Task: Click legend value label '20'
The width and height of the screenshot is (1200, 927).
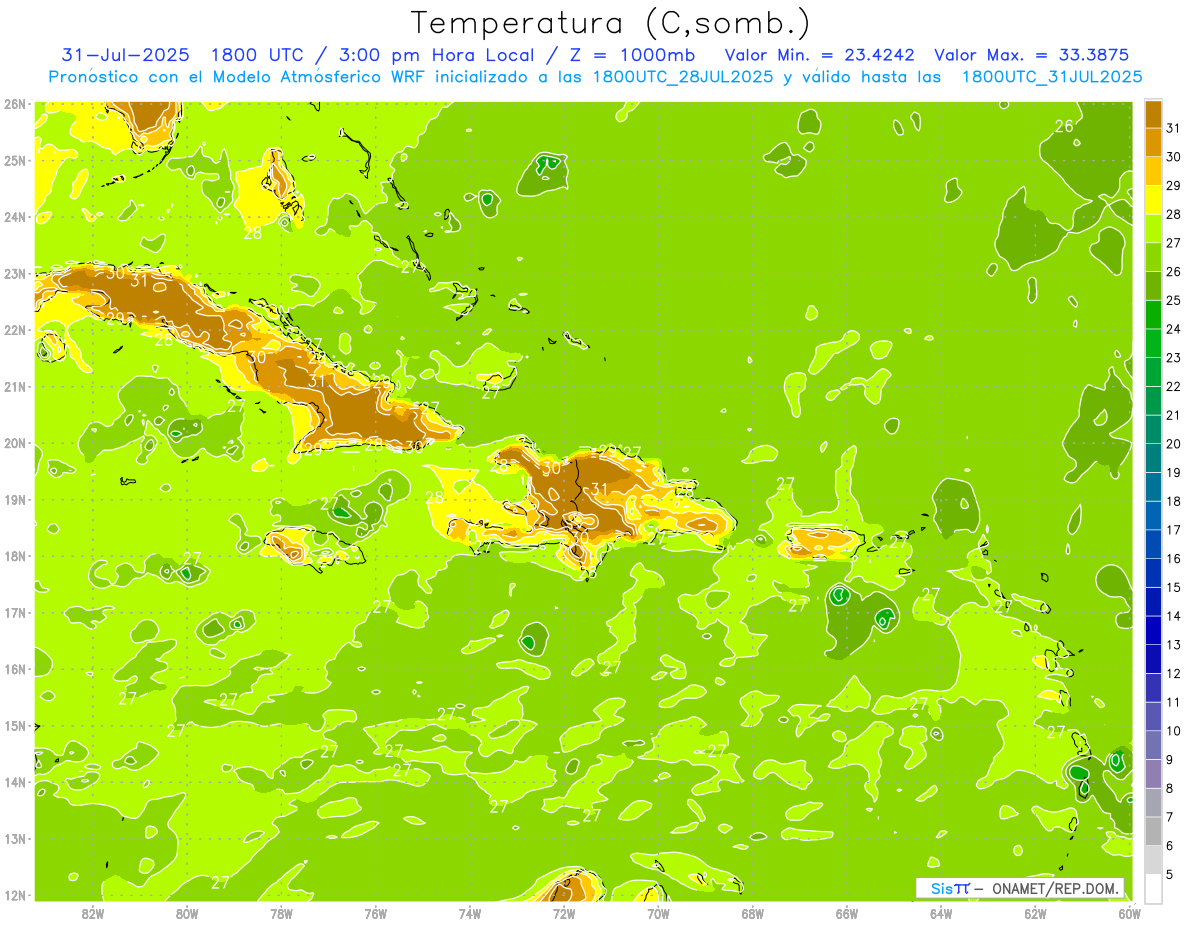Action: click(1174, 444)
